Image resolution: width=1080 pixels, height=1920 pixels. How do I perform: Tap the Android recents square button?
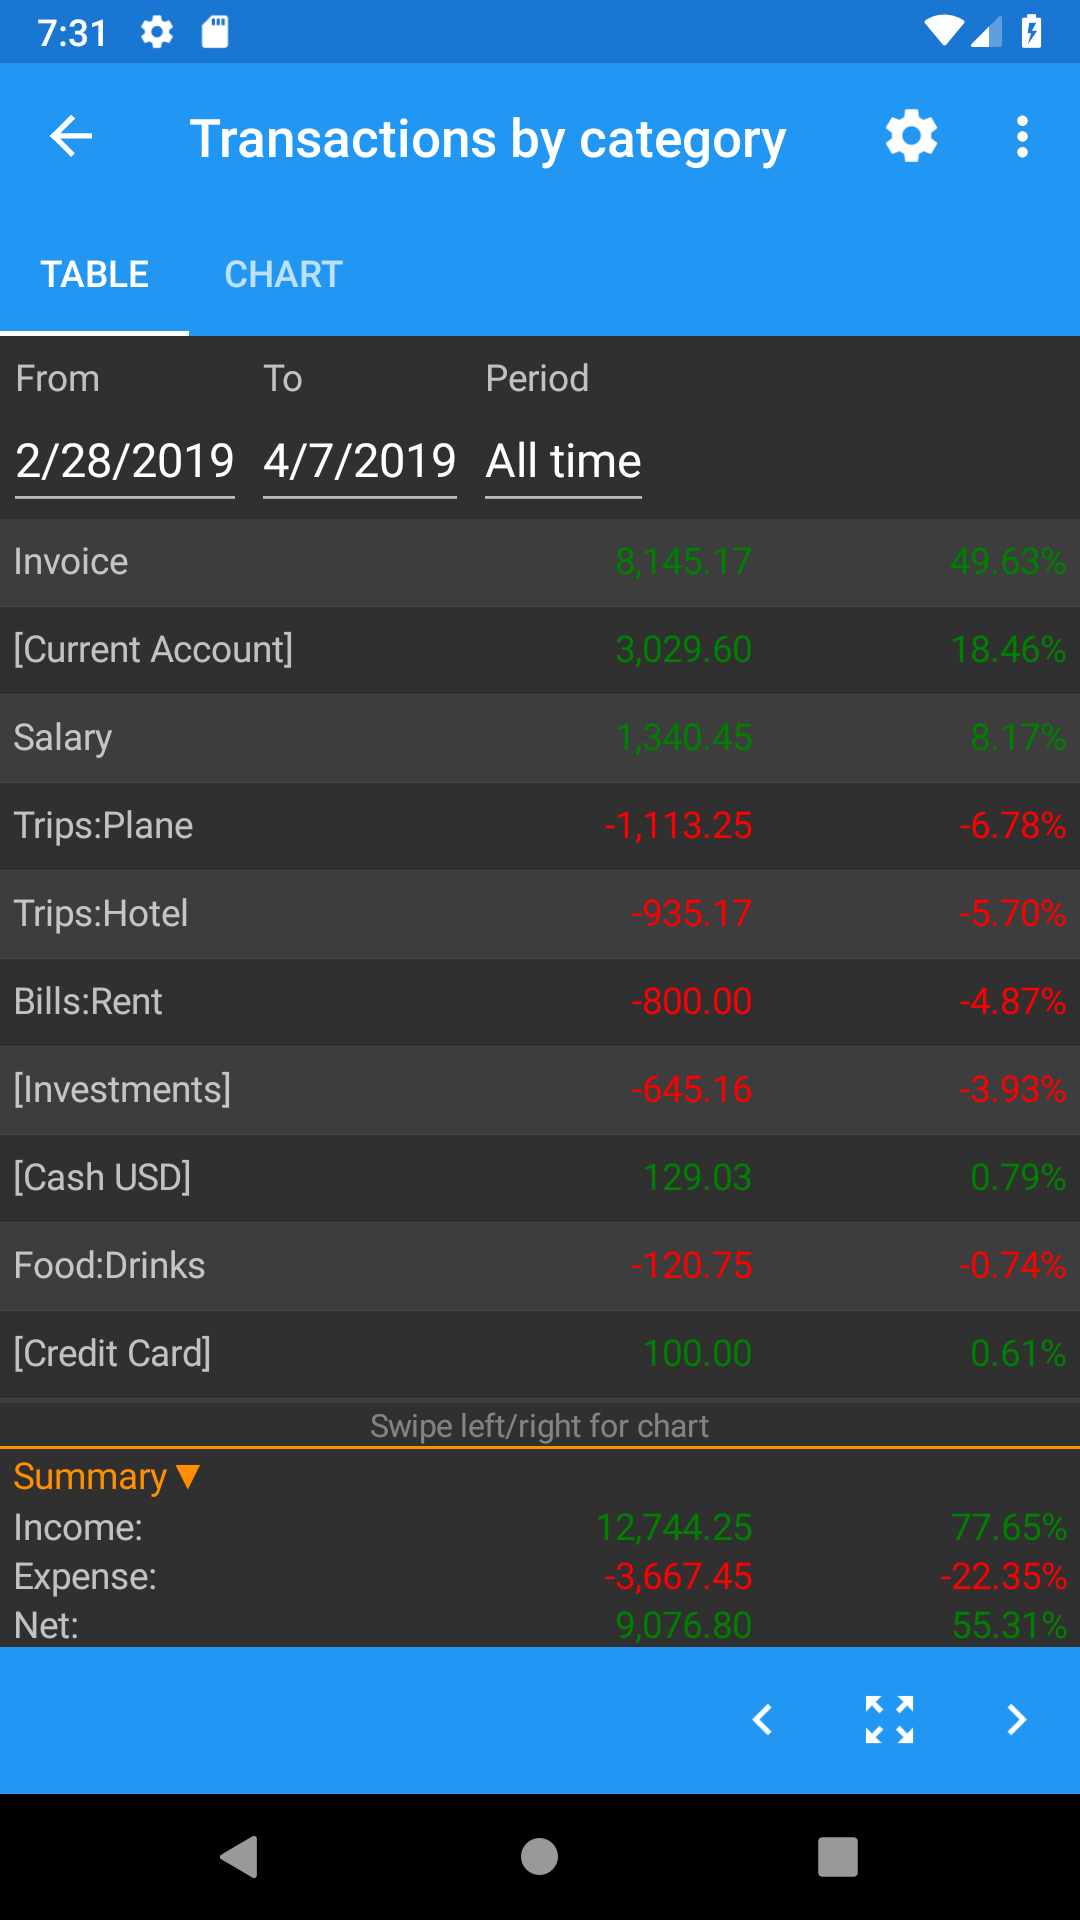(x=838, y=1857)
